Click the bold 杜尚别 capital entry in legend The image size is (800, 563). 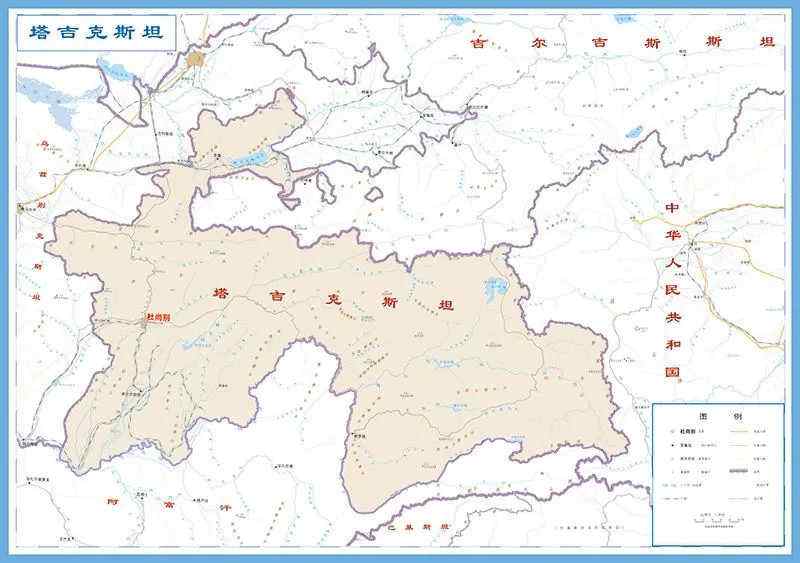click(688, 431)
